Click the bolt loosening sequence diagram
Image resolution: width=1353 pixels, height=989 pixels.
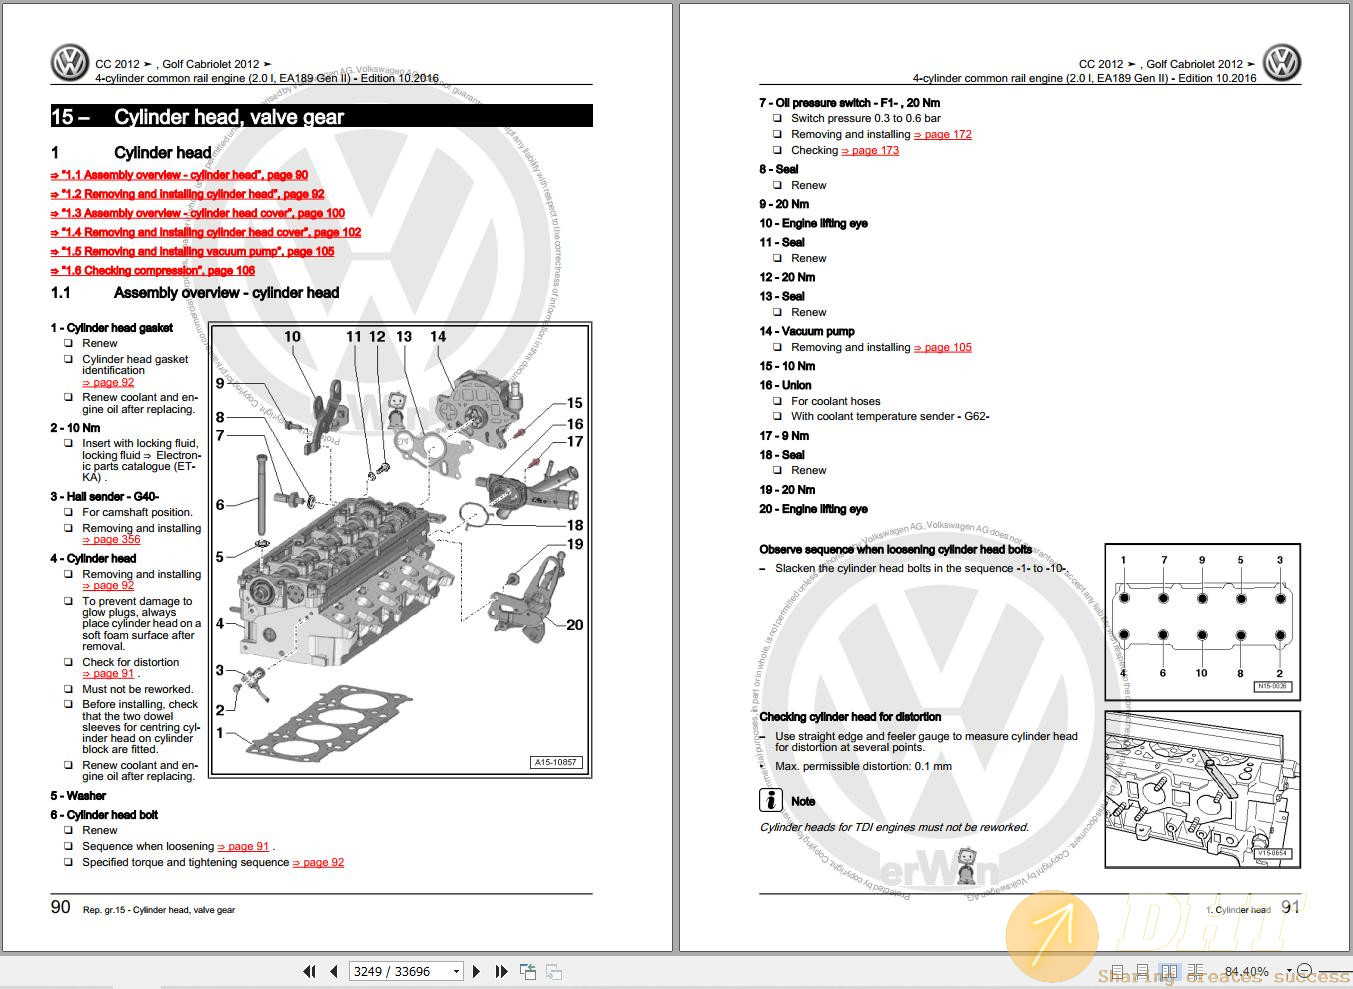click(x=1202, y=621)
